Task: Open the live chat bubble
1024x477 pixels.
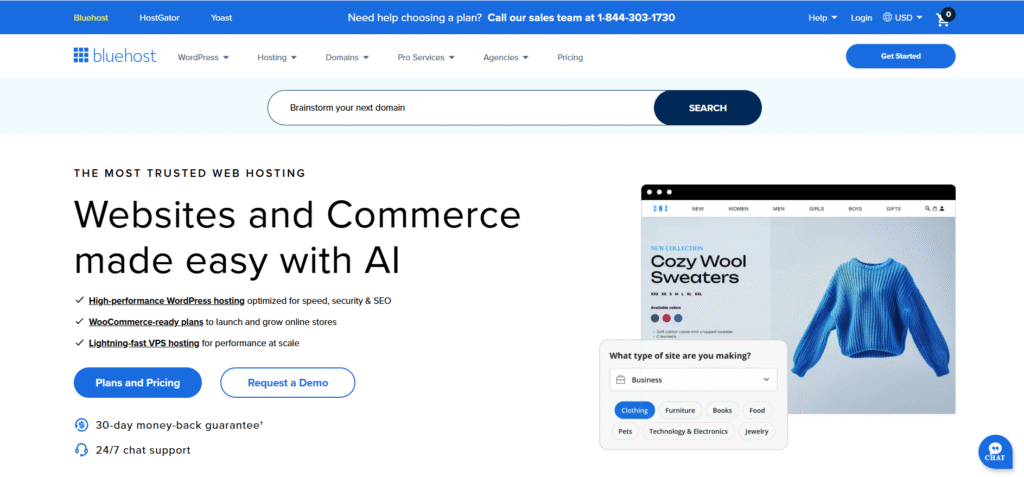Action: tap(995, 452)
